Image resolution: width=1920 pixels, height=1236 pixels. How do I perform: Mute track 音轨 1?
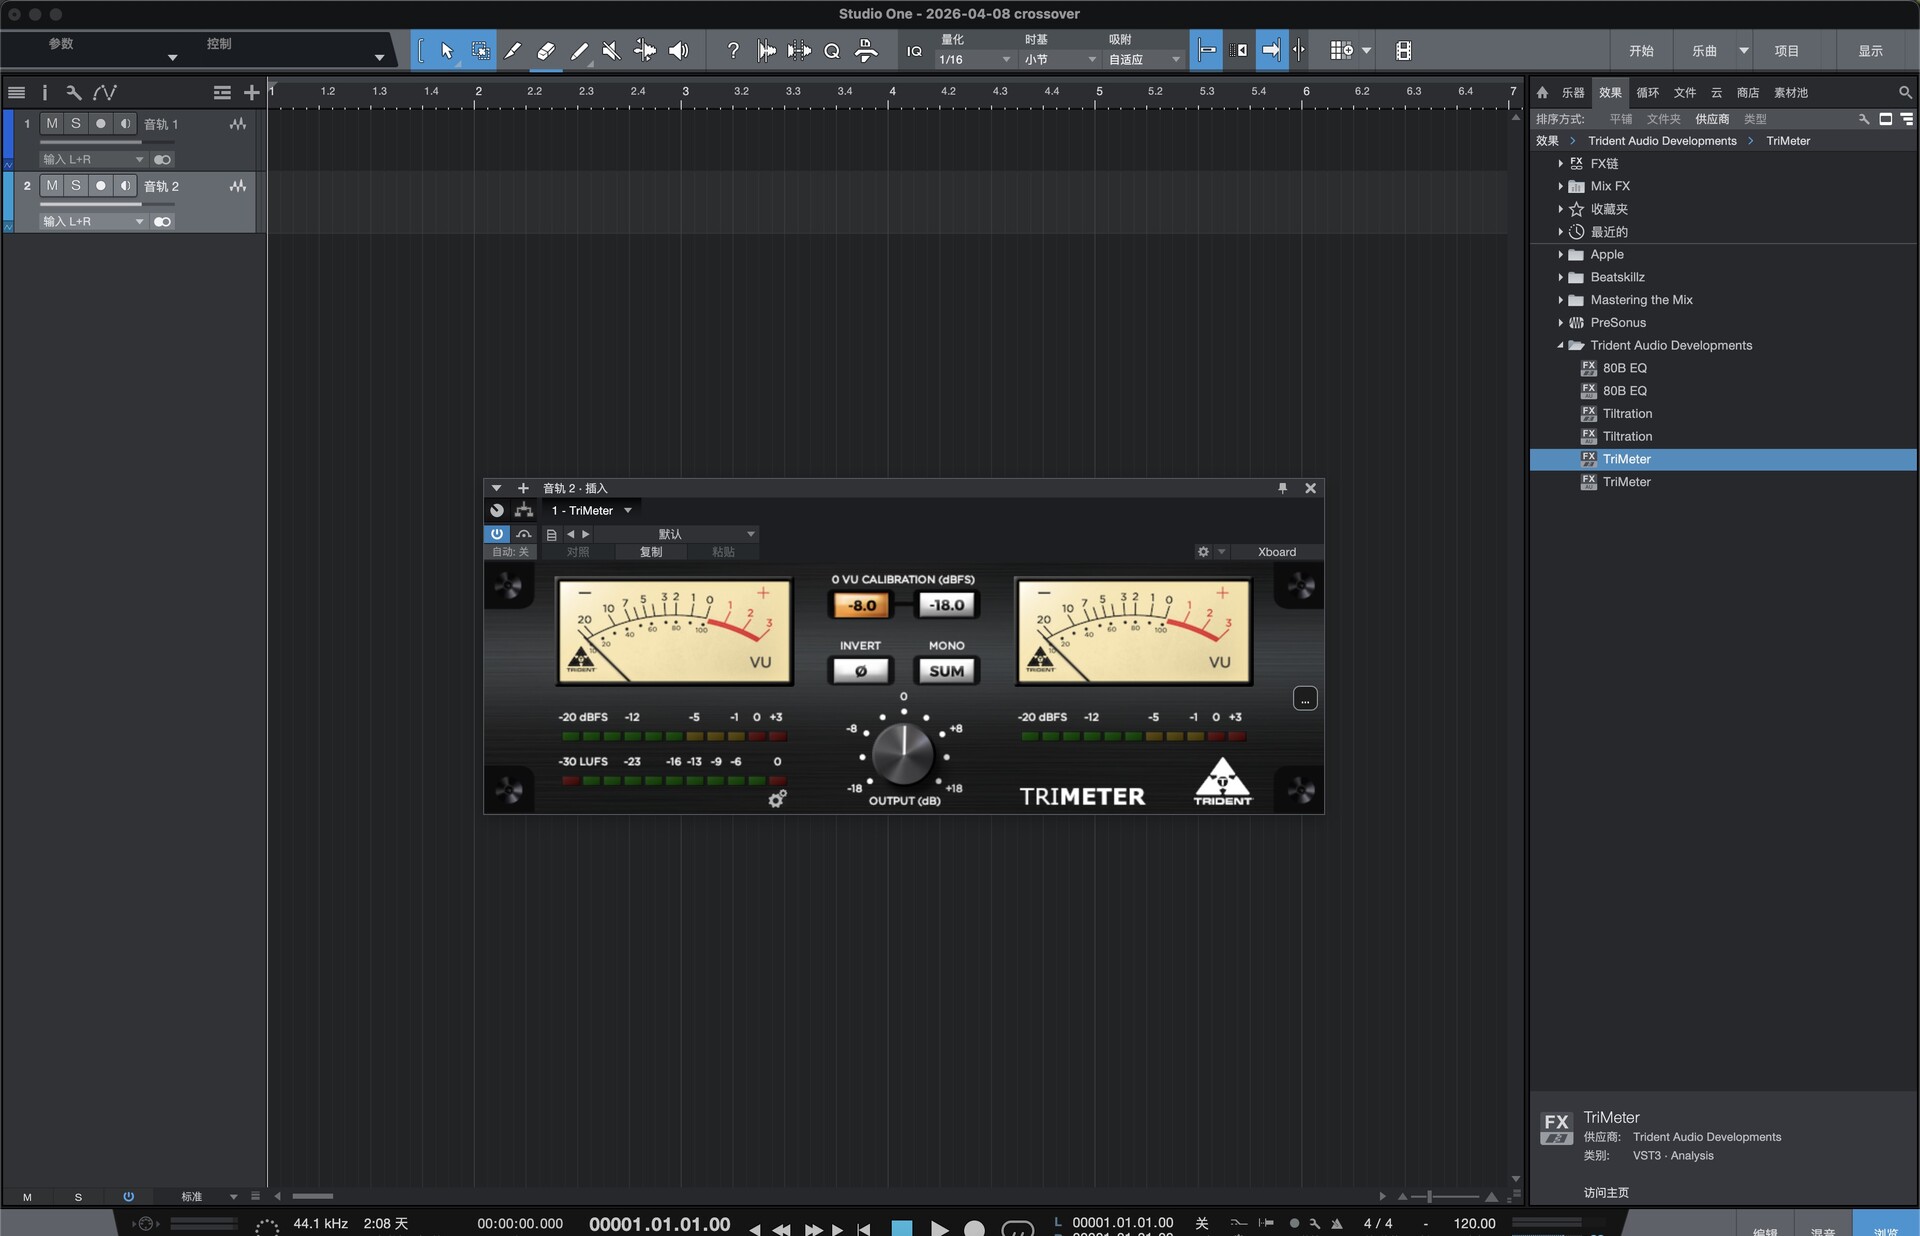(x=52, y=123)
